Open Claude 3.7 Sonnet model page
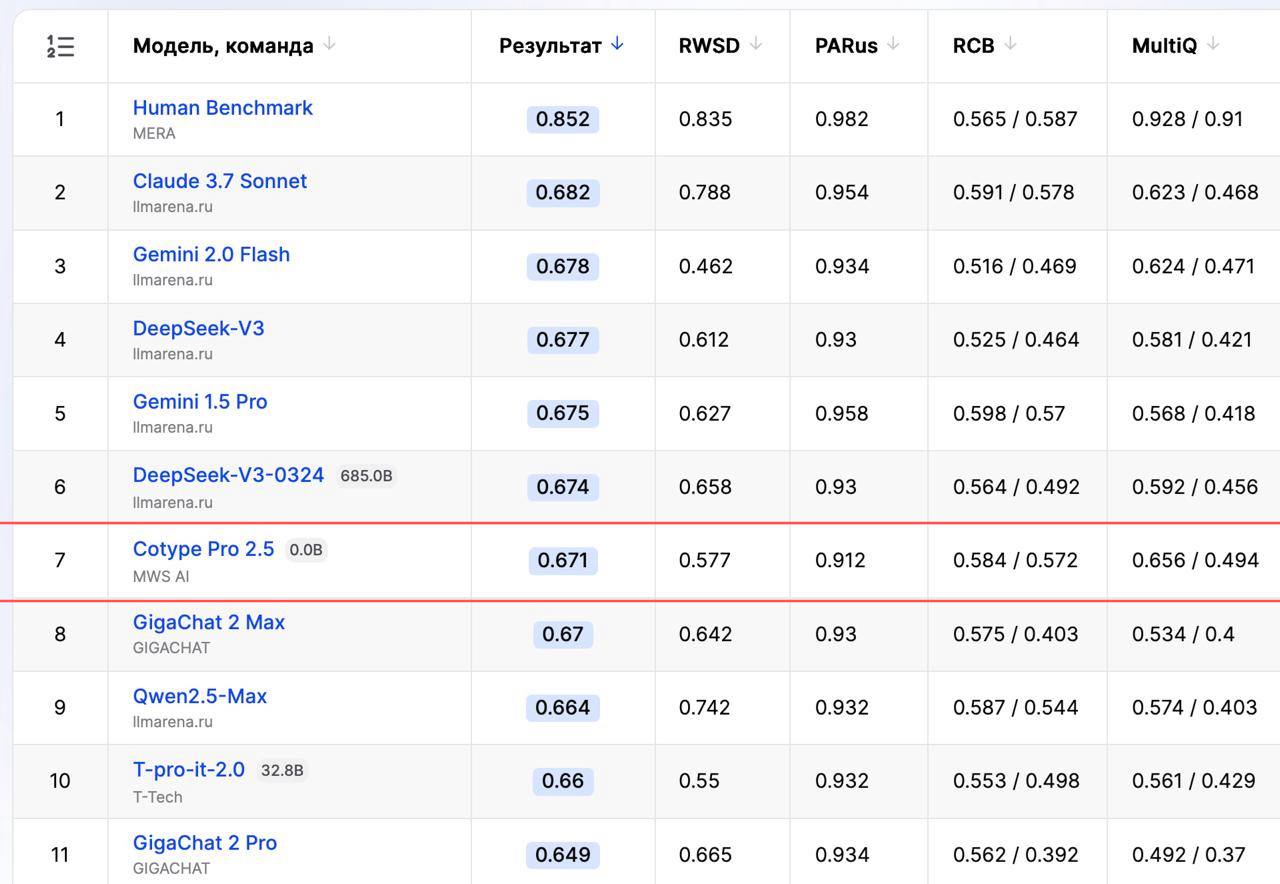 click(219, 181)
